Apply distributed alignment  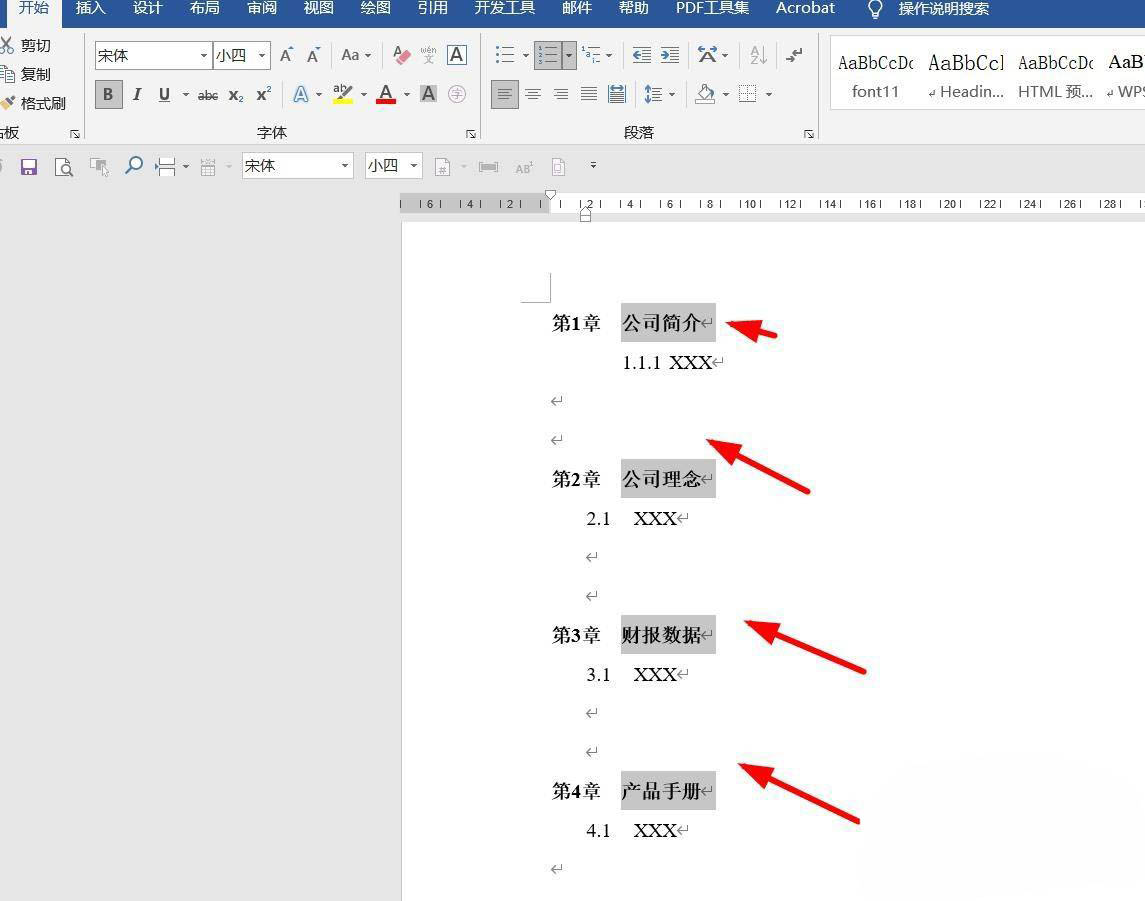click(617, 94)
